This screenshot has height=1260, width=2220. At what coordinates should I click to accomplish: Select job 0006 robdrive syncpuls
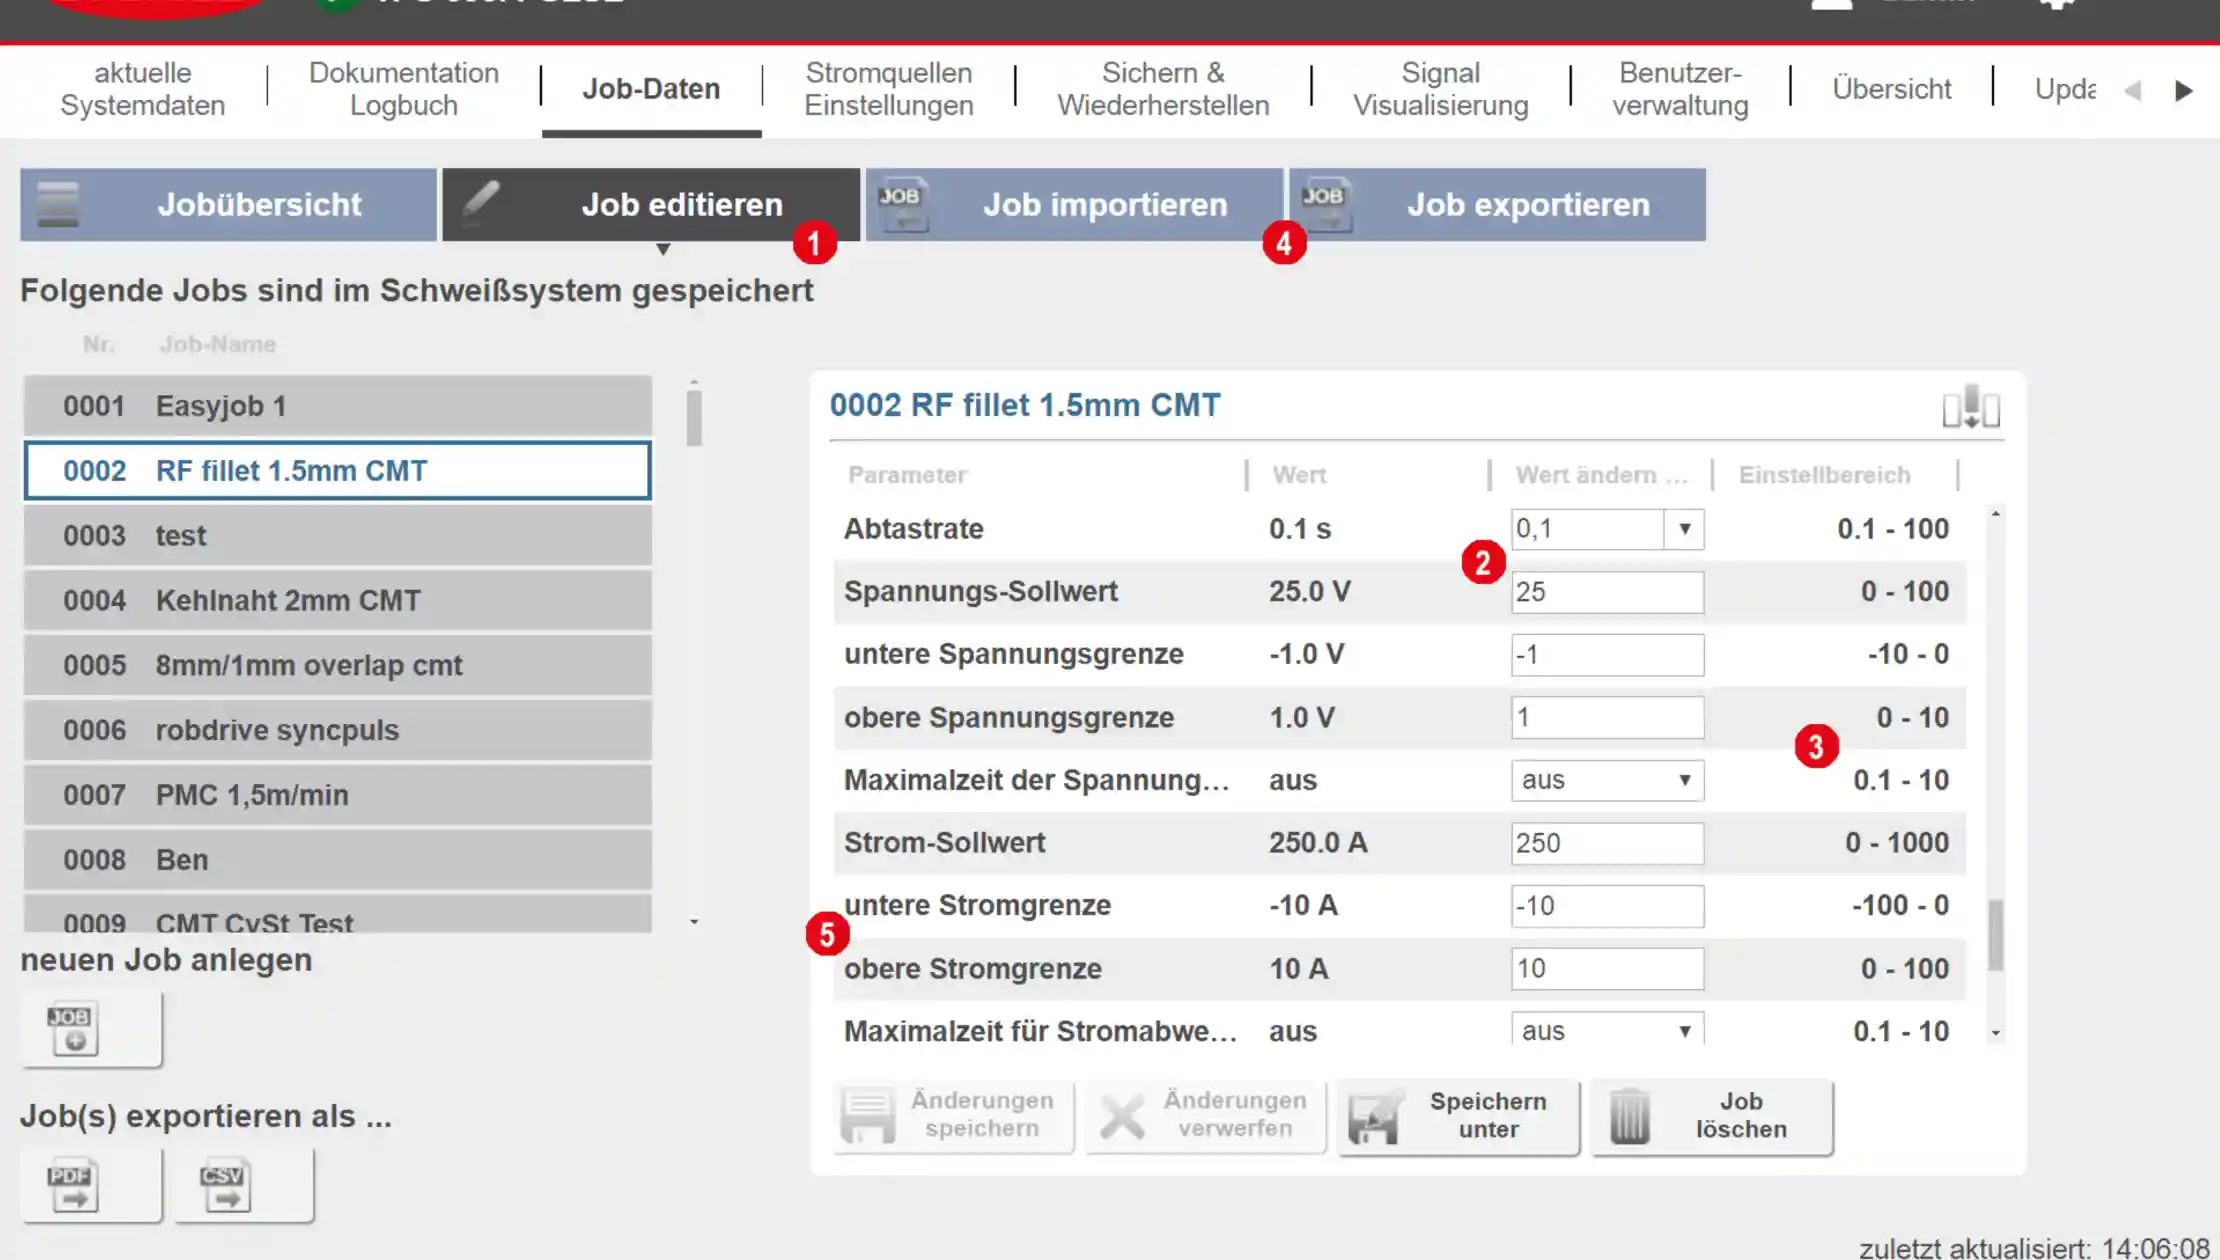[337, 730]
